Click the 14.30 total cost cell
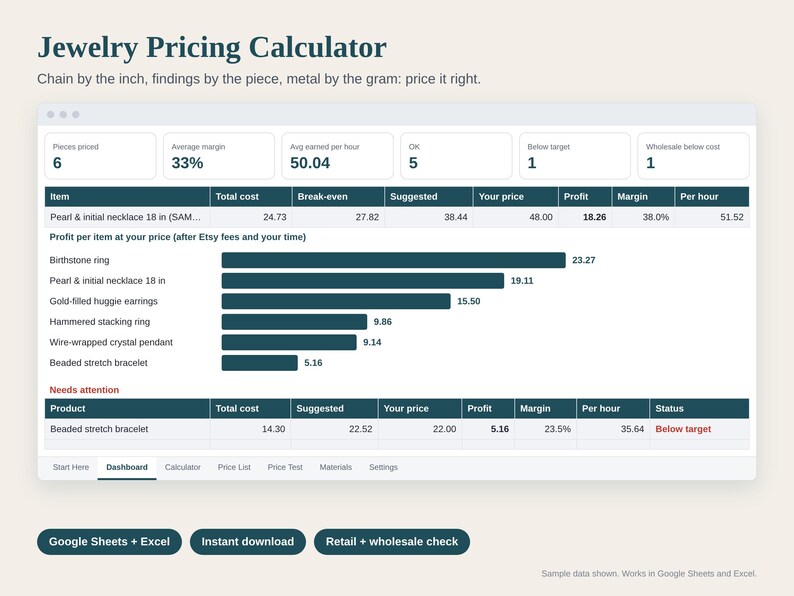794x596 pixels. 250,429
